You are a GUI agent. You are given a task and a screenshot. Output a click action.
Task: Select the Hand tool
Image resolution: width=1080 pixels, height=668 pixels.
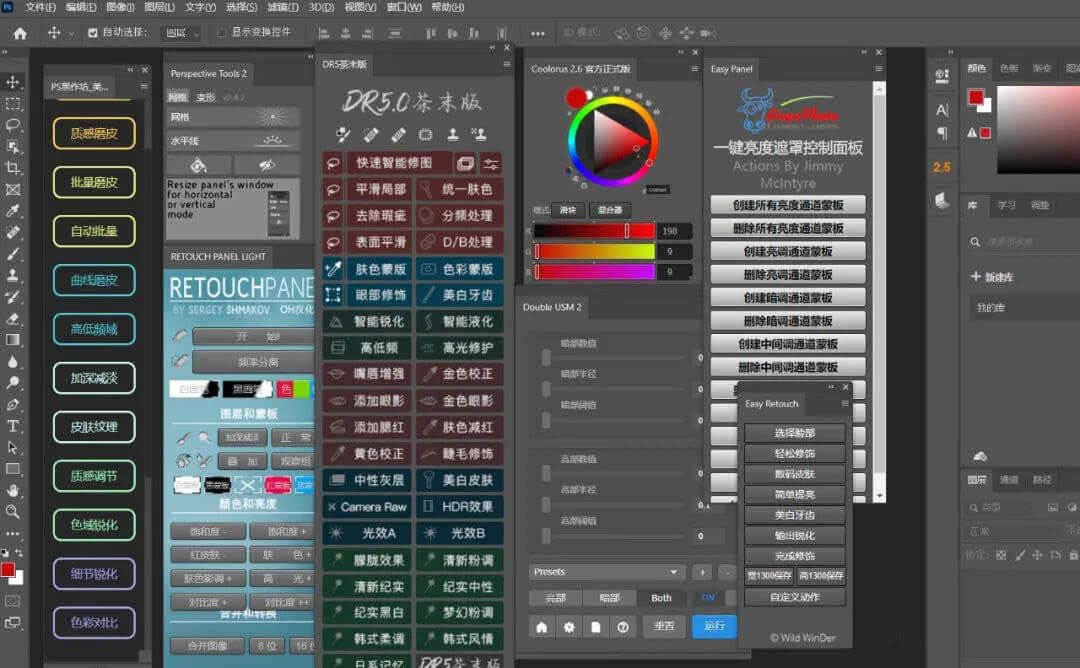point(13,490)
